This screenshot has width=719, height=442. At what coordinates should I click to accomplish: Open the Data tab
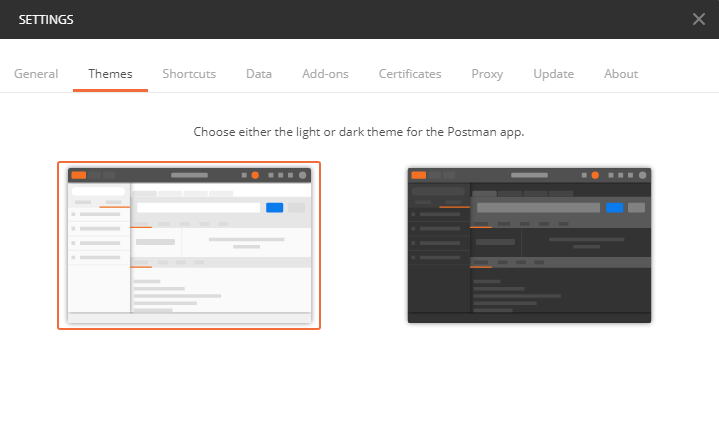pyautogui.click(x=259, y=74)
